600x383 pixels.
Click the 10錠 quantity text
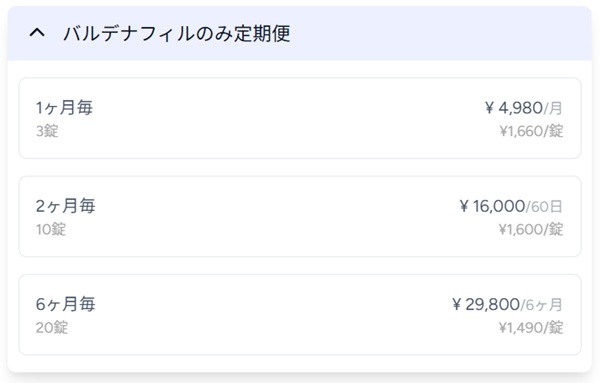tap(51, 229)
